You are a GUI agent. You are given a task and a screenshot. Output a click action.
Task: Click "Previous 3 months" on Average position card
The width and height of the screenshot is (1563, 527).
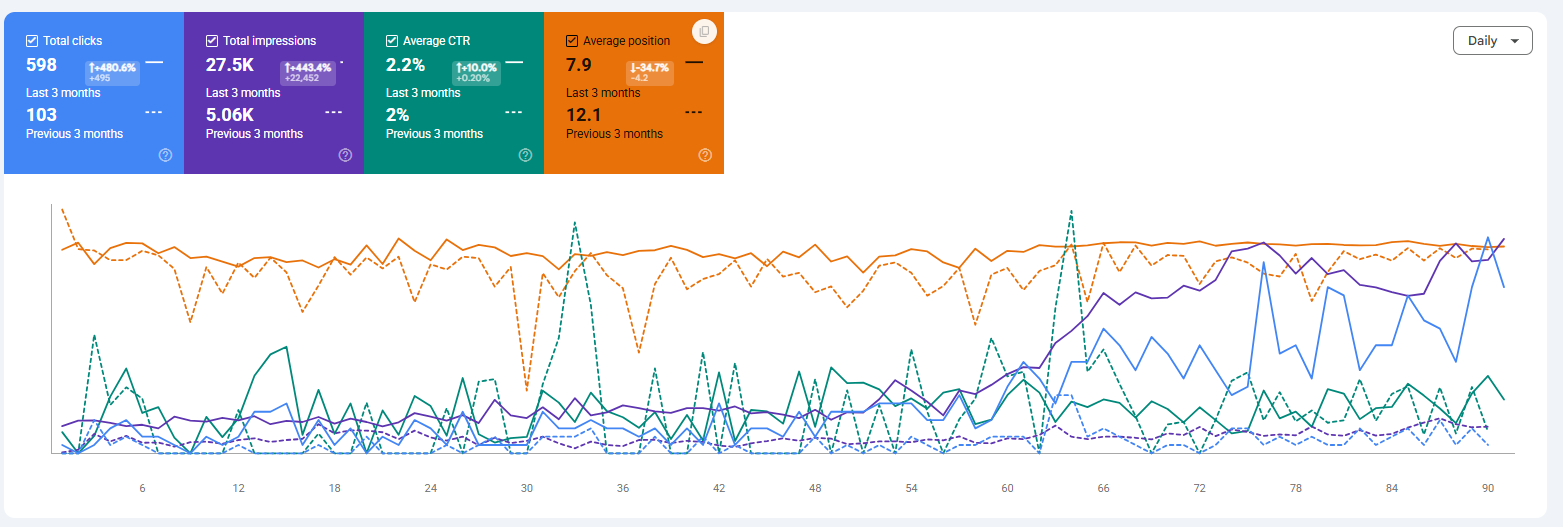tap(614, 134)
